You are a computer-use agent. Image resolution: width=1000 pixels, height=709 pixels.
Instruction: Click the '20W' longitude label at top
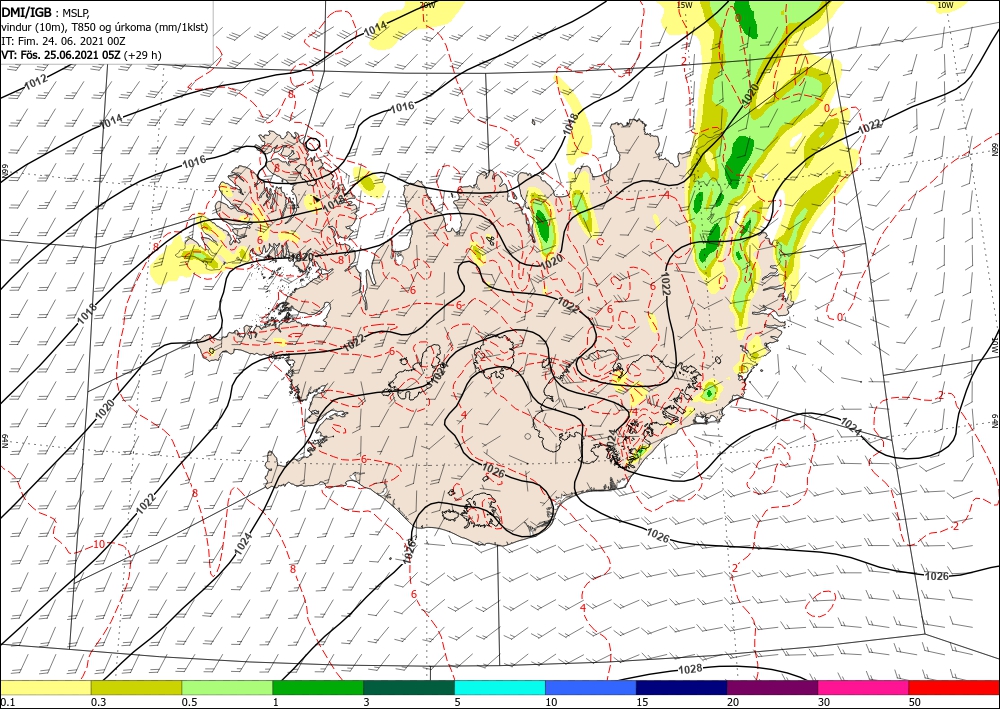(427, 6)
